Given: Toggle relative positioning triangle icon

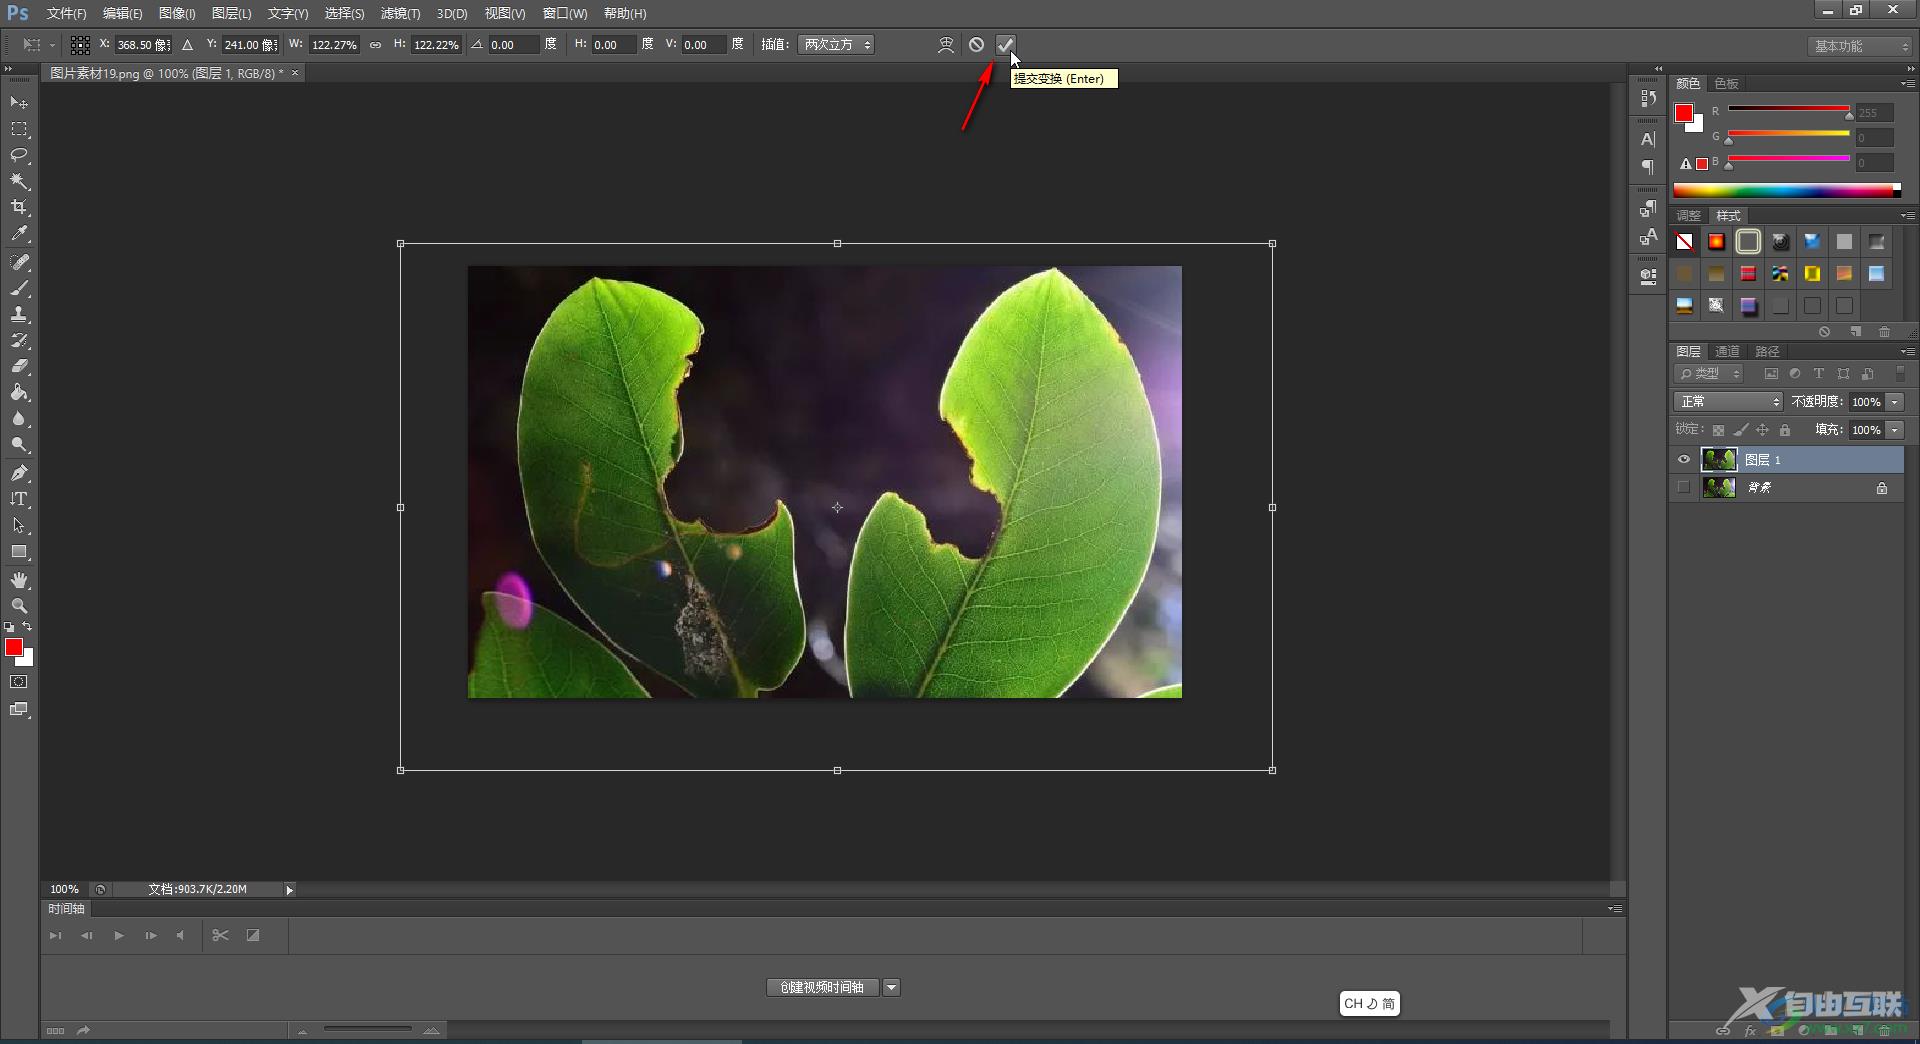Looking at the screenshot, I should pos(187,45).
